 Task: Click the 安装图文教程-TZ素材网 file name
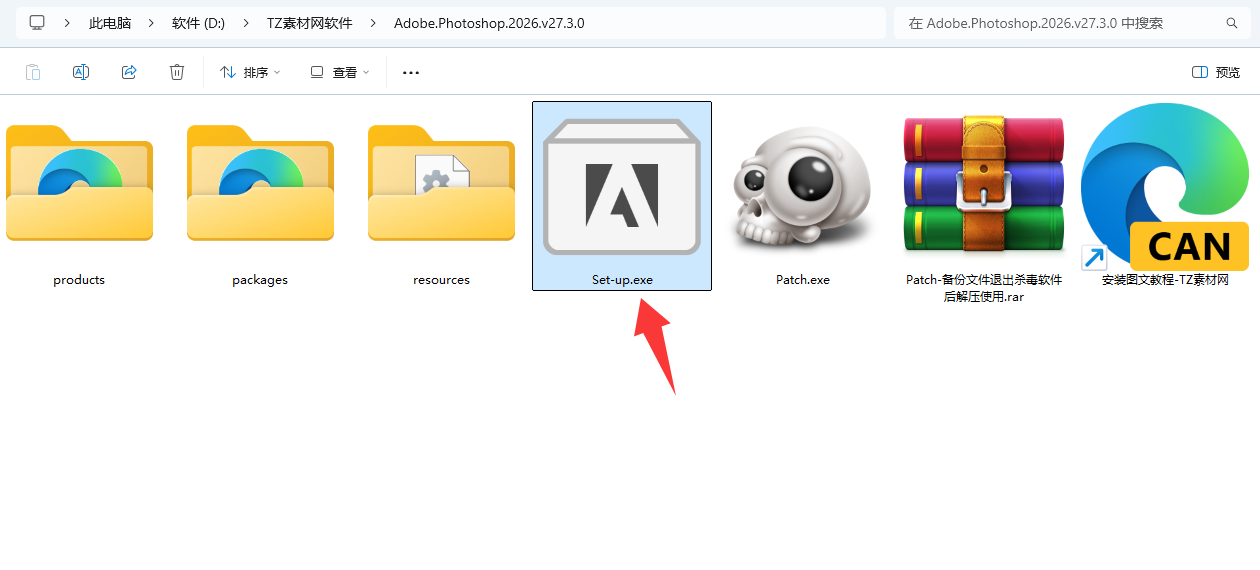click(1165, 280)
